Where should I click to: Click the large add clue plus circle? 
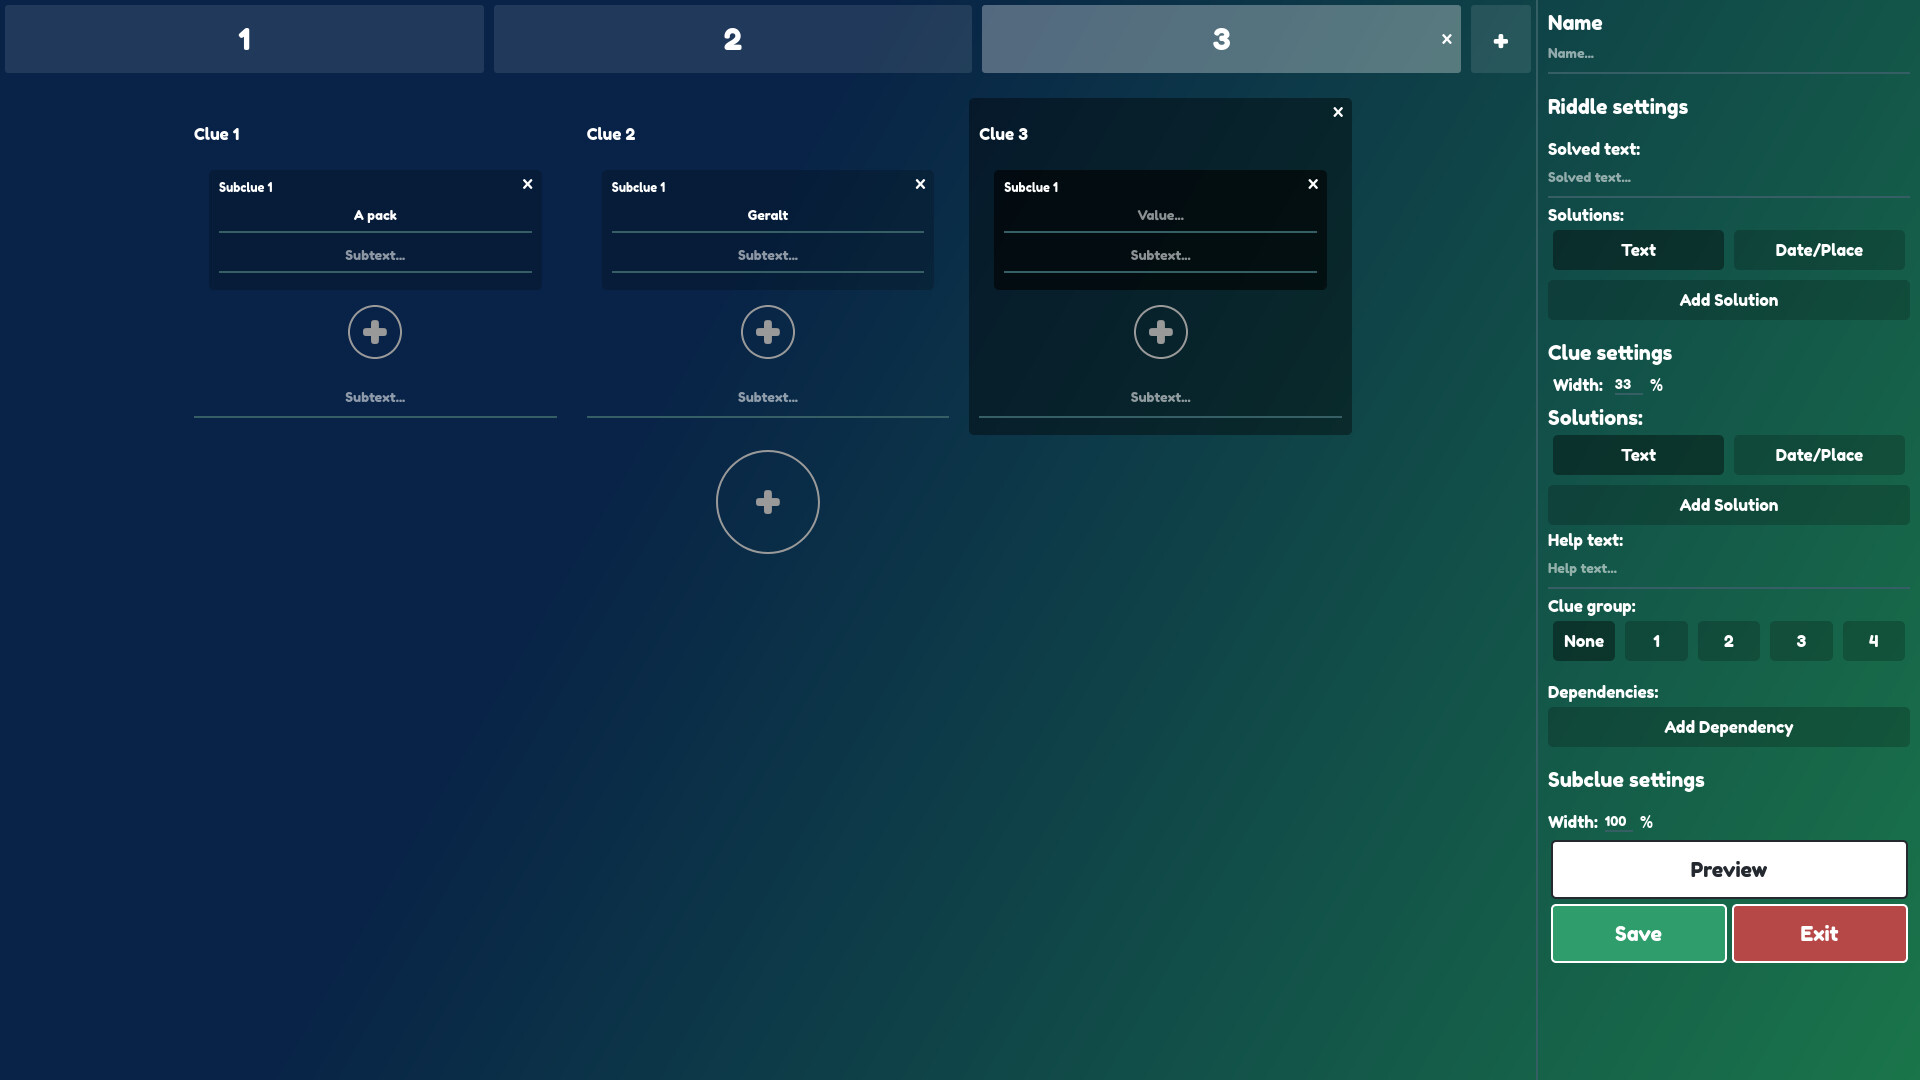point(767,502)
